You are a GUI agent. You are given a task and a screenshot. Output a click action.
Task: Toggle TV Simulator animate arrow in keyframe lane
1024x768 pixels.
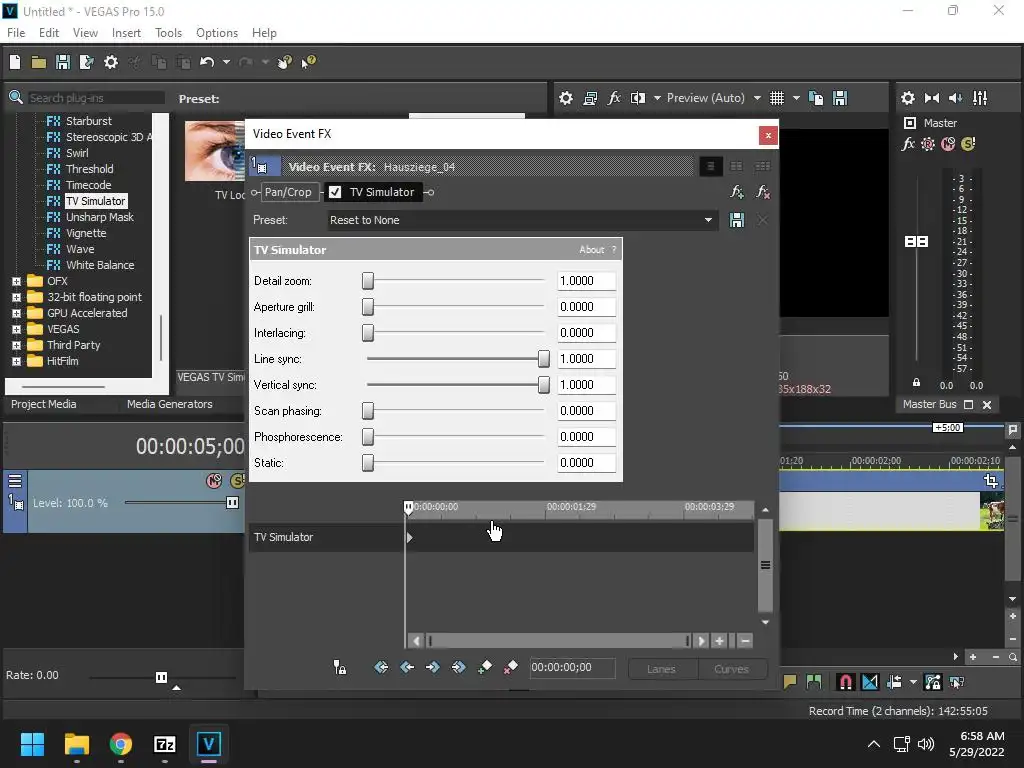[x=409, y=537]
